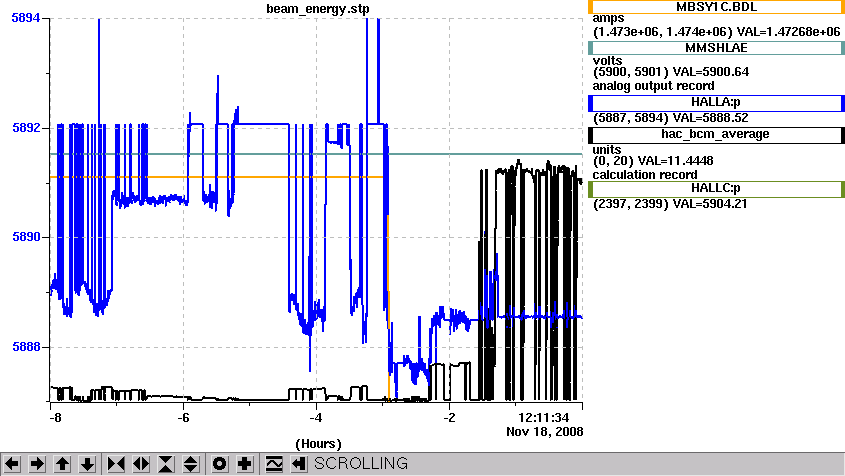This screenshot has width=845, height=476.
Task: Zoom in vertically with the hourglass icon
Action: click(x=166, y=464)
